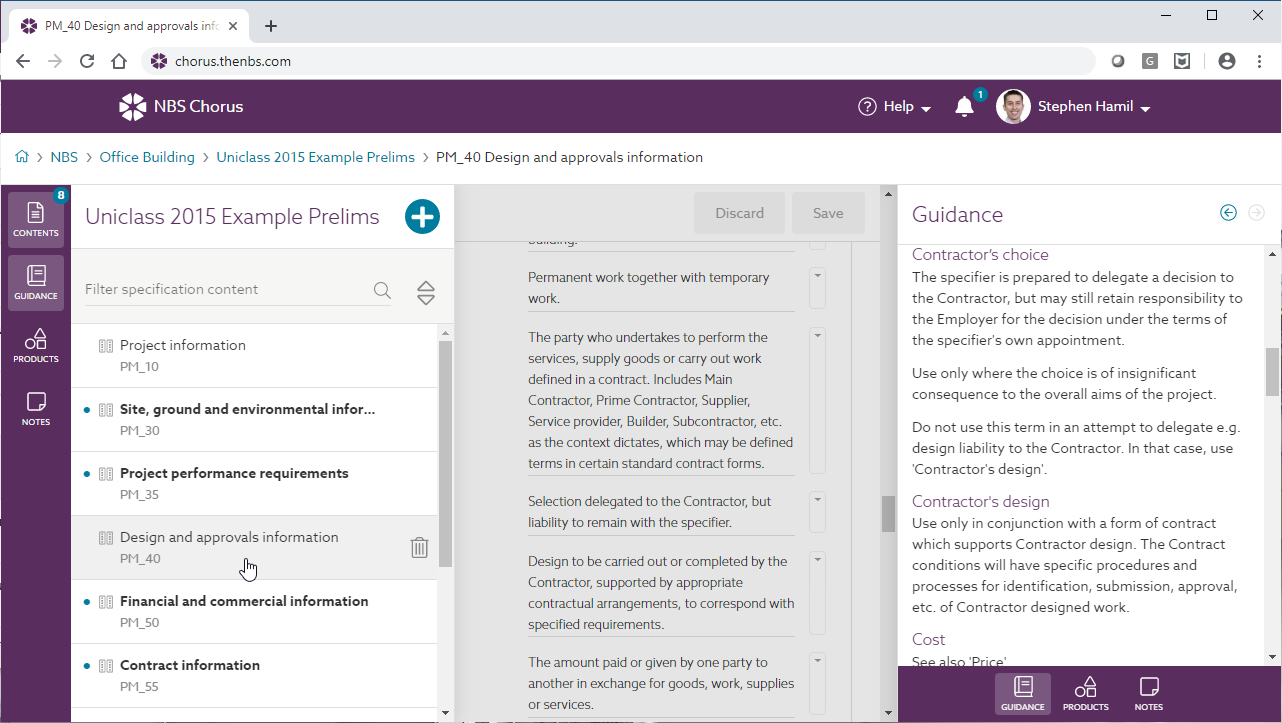Click browser profile account icon

click(x=1227, y=61)
